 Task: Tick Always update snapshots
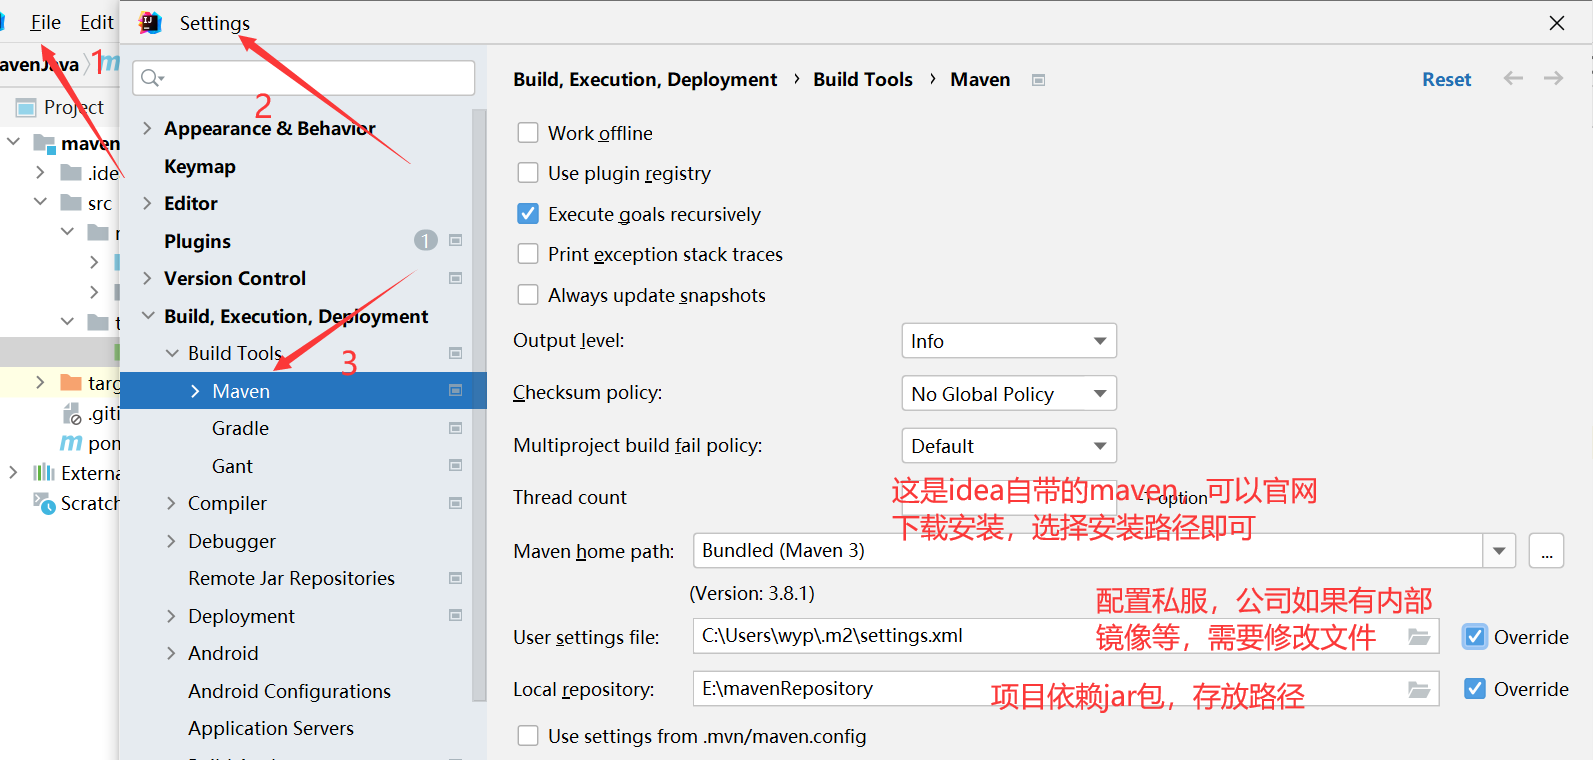(528, 294)
